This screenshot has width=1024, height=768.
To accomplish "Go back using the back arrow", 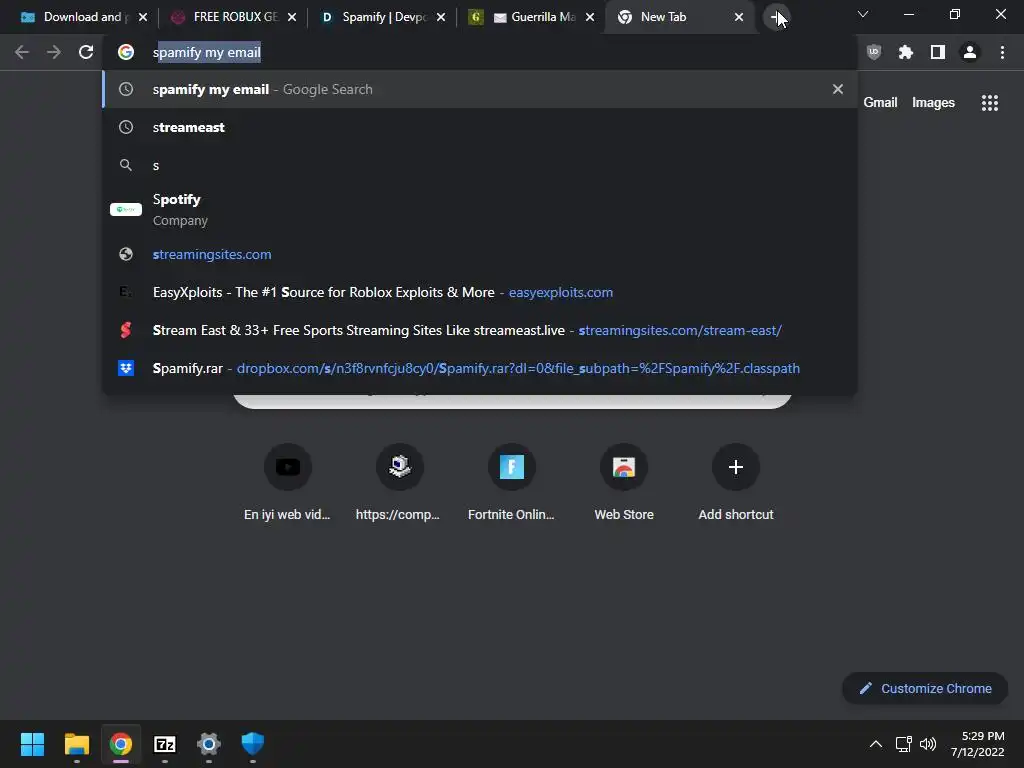I will [22, 52].
